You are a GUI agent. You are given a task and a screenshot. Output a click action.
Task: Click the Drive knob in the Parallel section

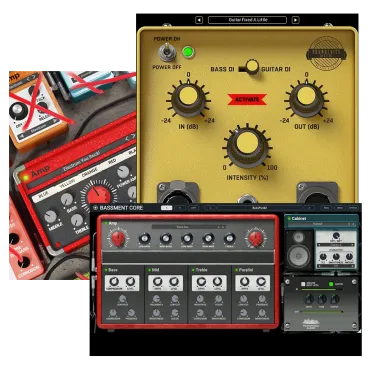click(244, 282)
